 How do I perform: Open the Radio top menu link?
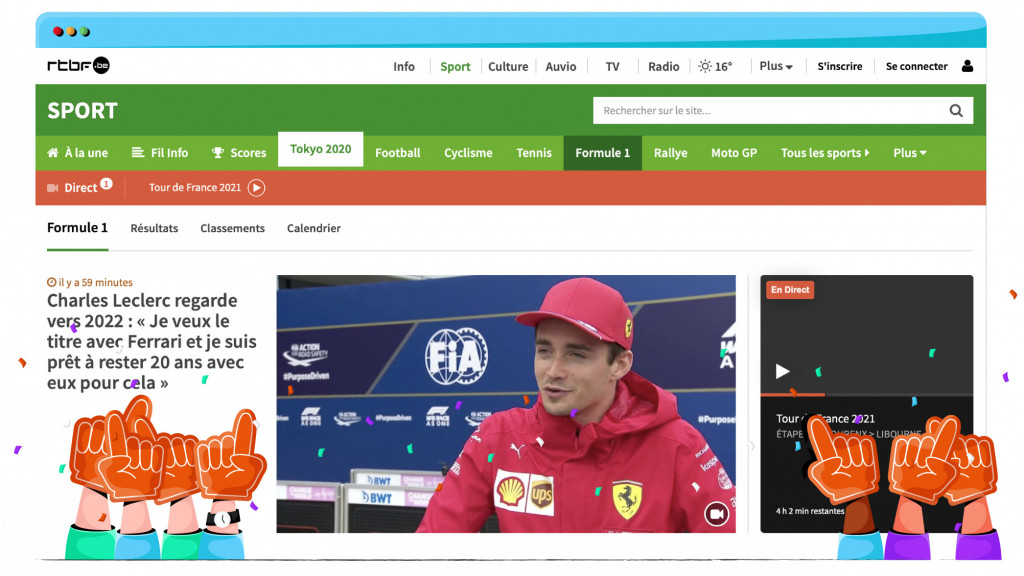664,67
